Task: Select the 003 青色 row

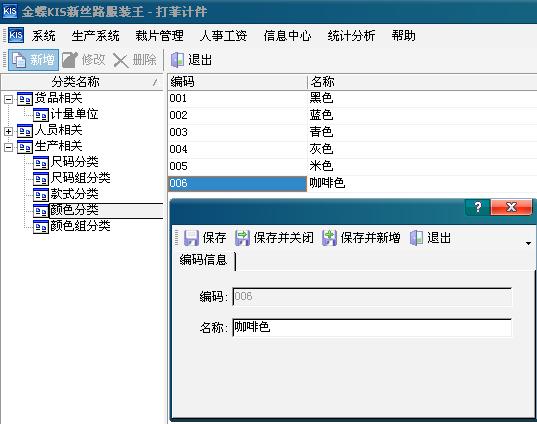Action: pyautogui.click(x=352, y=132)
